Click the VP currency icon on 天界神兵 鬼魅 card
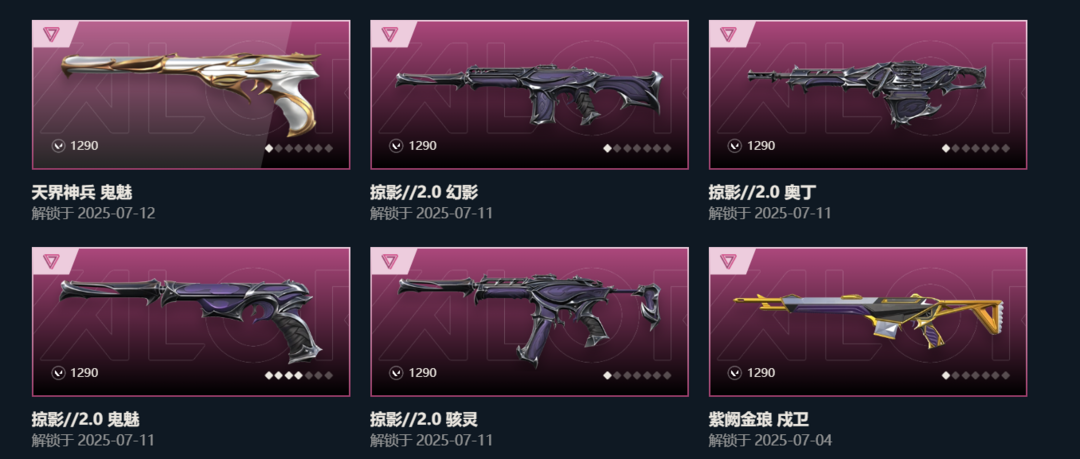 coord(58,145)
